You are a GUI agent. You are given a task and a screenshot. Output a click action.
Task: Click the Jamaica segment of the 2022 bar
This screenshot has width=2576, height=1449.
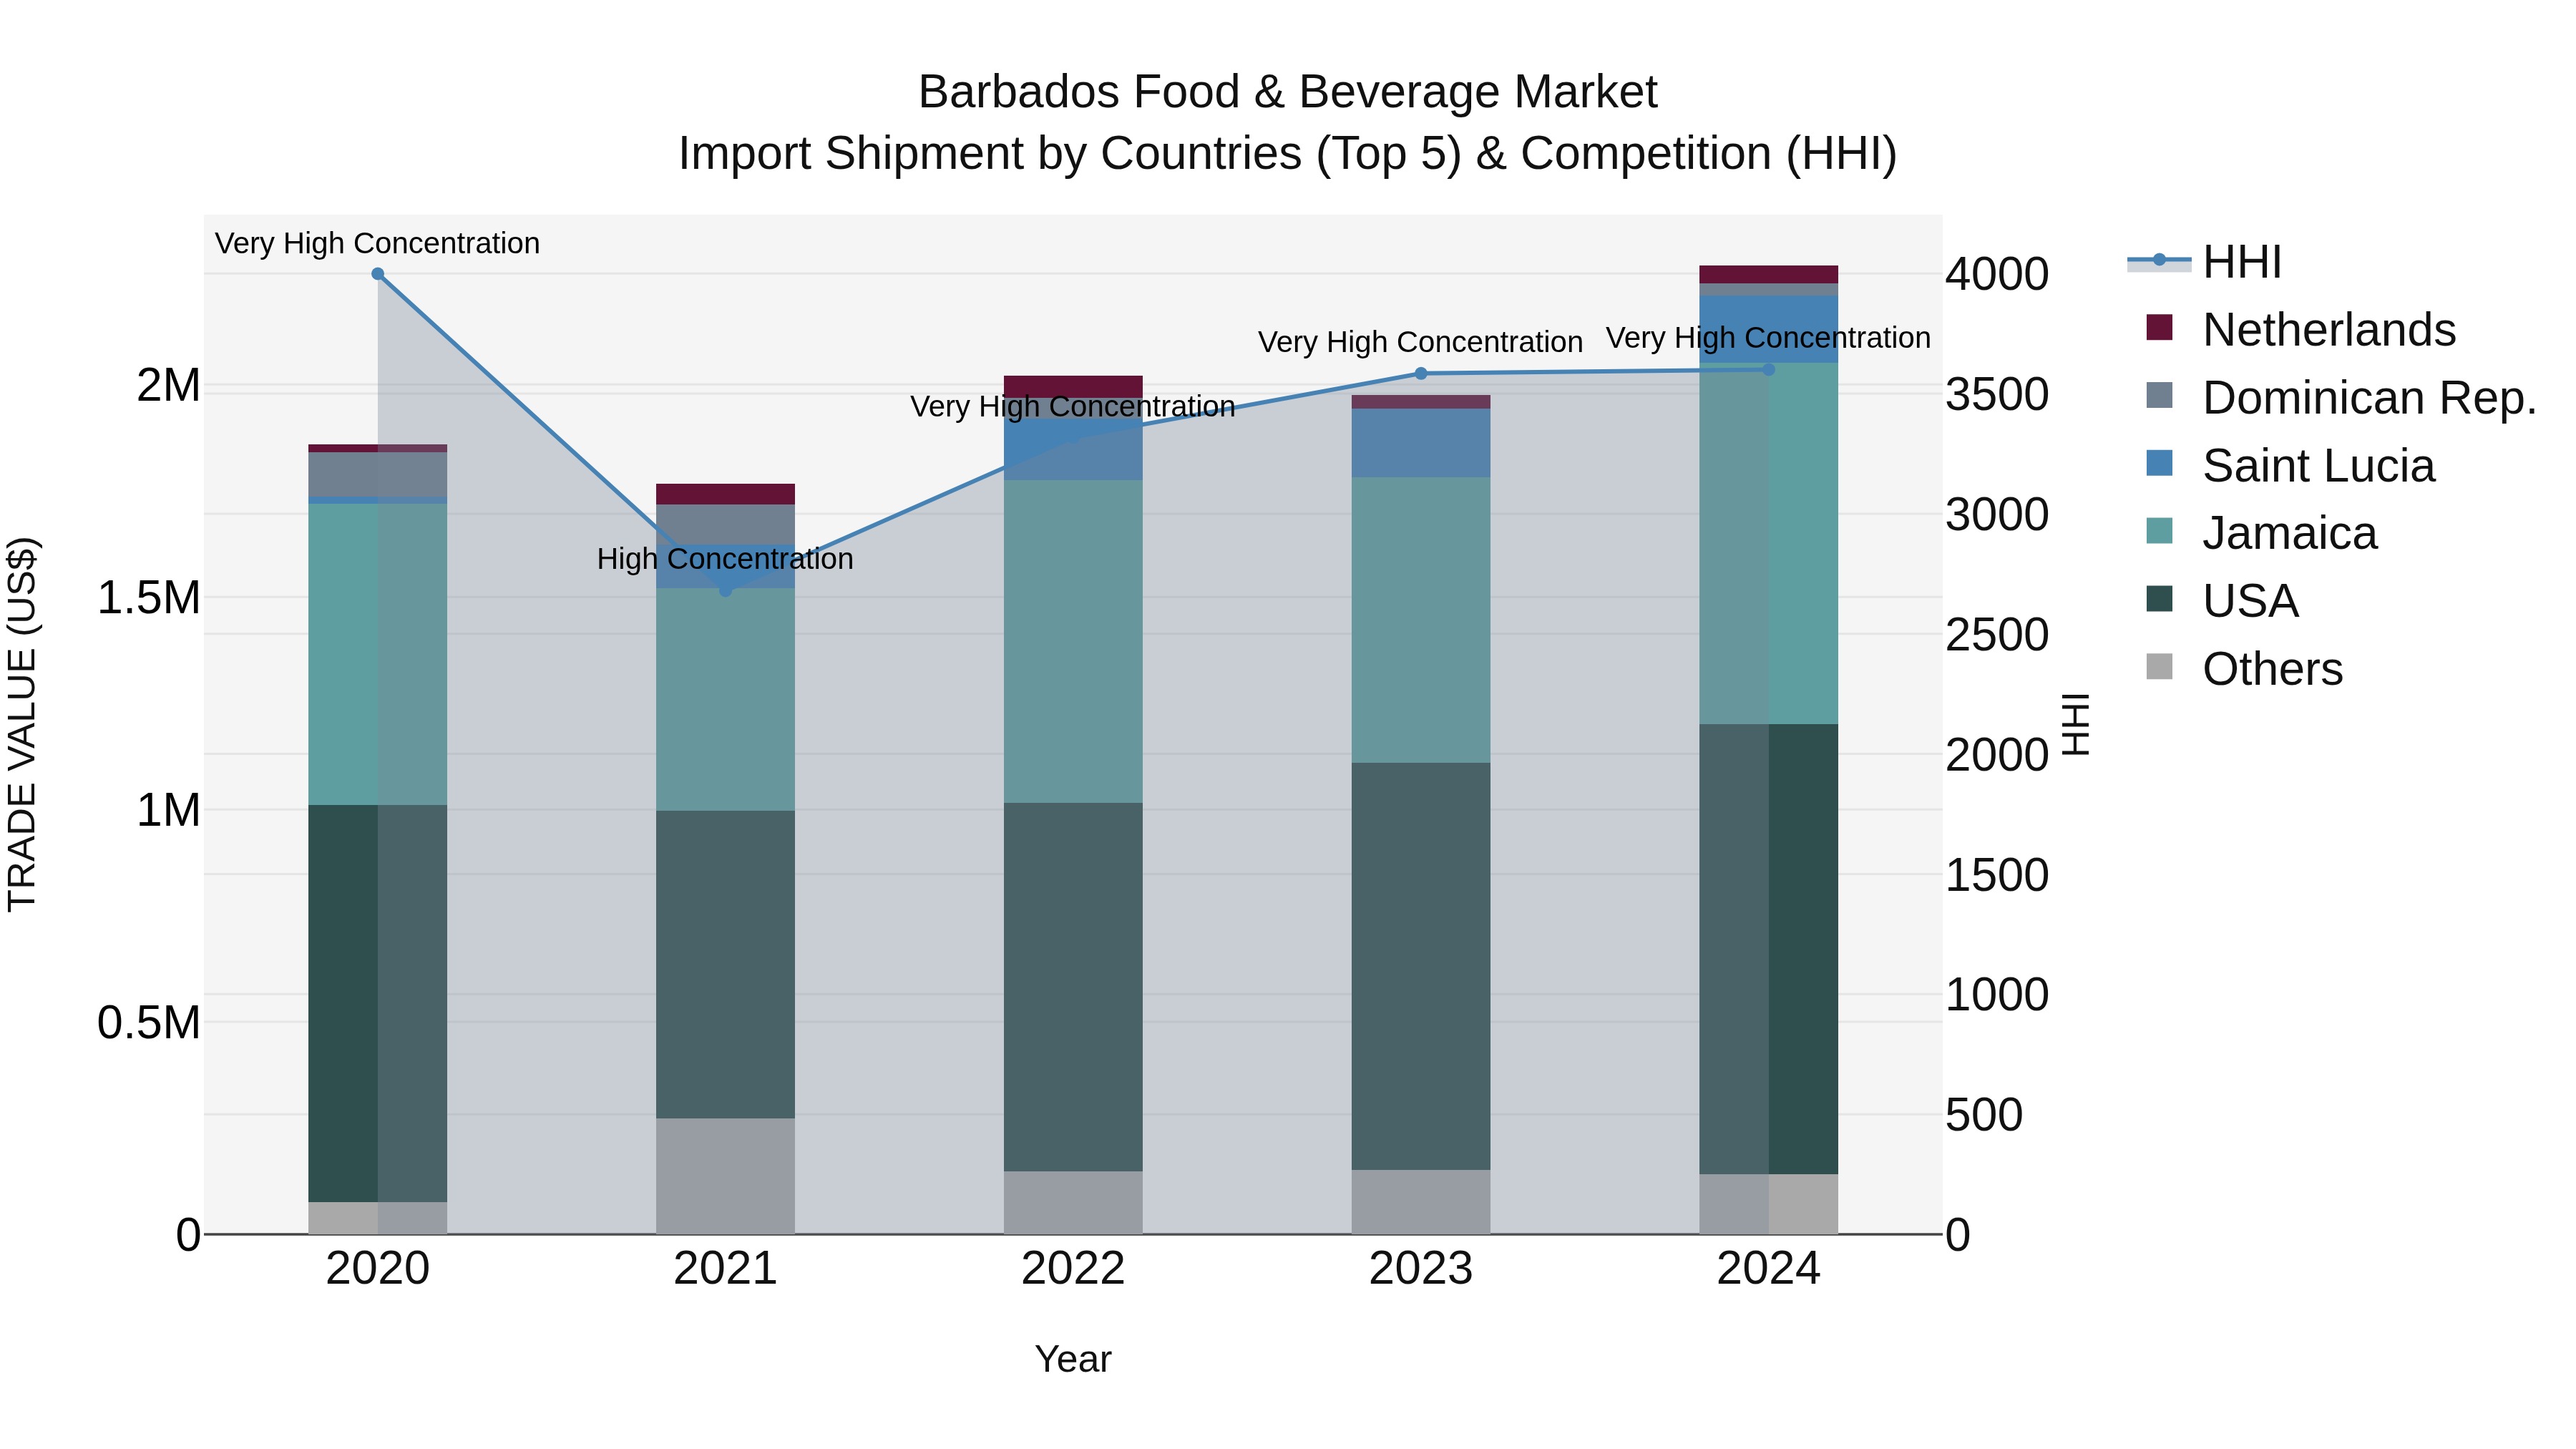coord(1073,642)
